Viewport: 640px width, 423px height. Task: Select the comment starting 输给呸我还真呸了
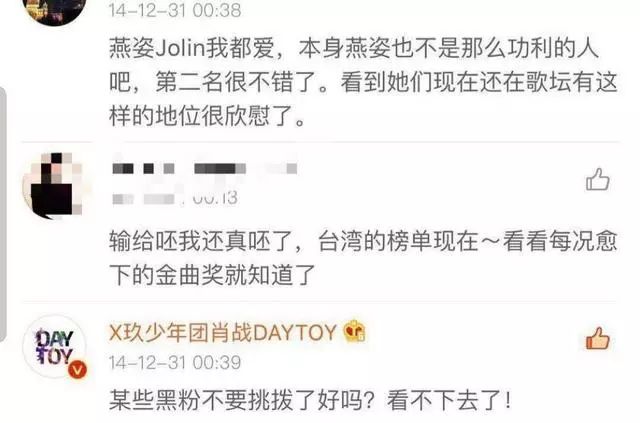coord(363,258)
